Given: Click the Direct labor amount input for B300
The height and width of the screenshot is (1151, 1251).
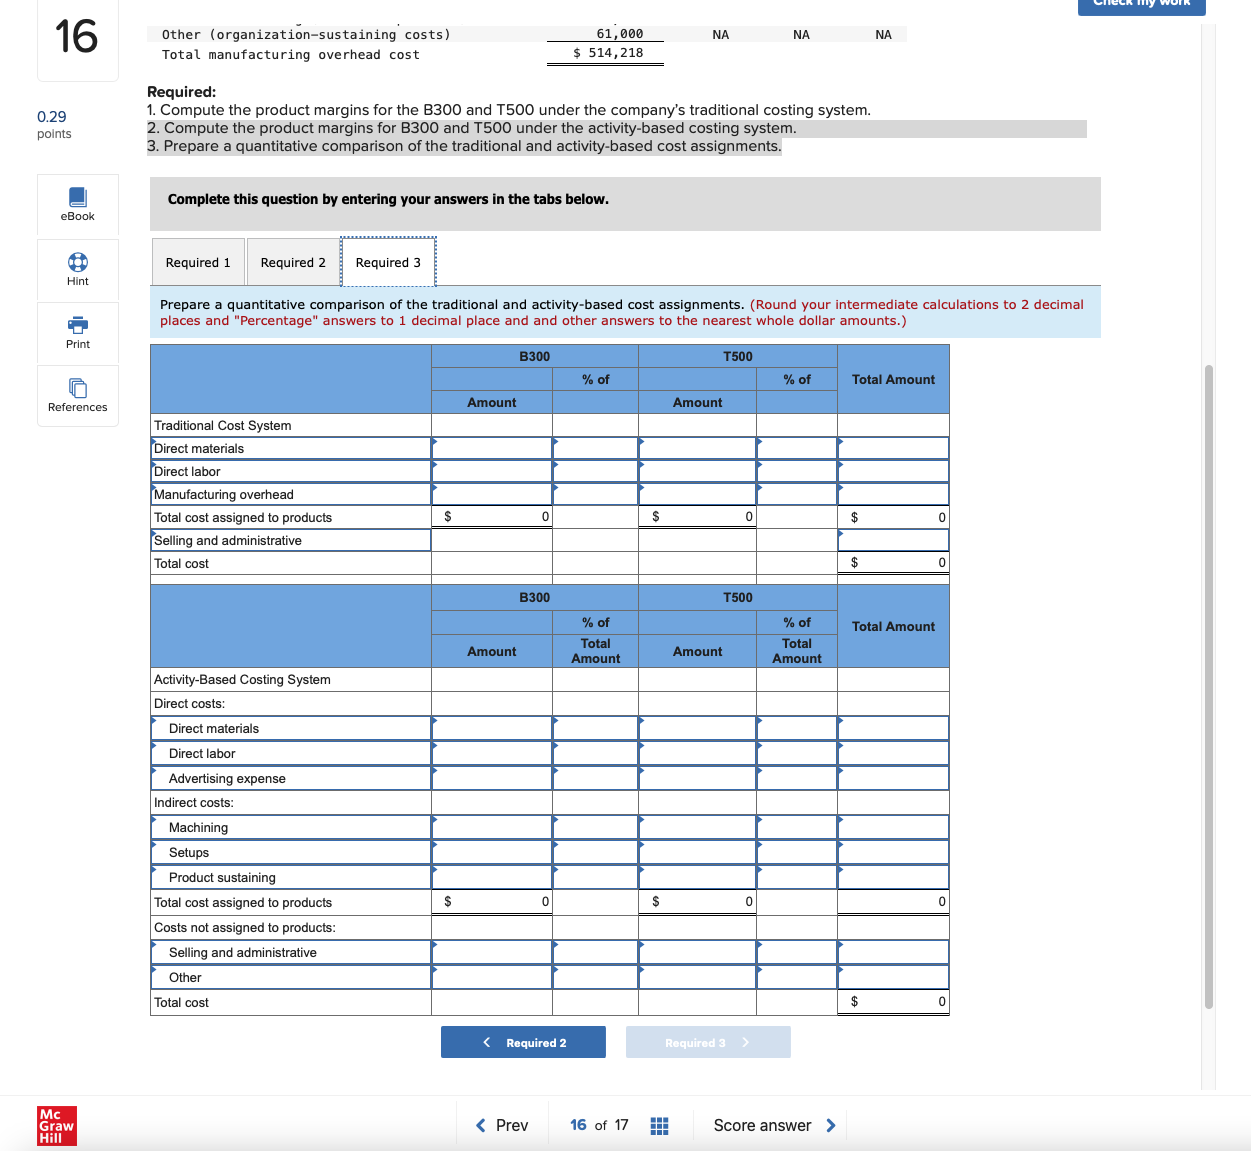Looking at the screenshot, I should [491, 471].
